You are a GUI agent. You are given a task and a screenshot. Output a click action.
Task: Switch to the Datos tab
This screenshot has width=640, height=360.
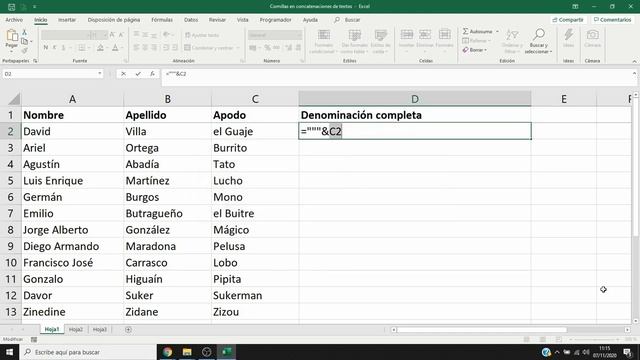click(x=191, y=20)
